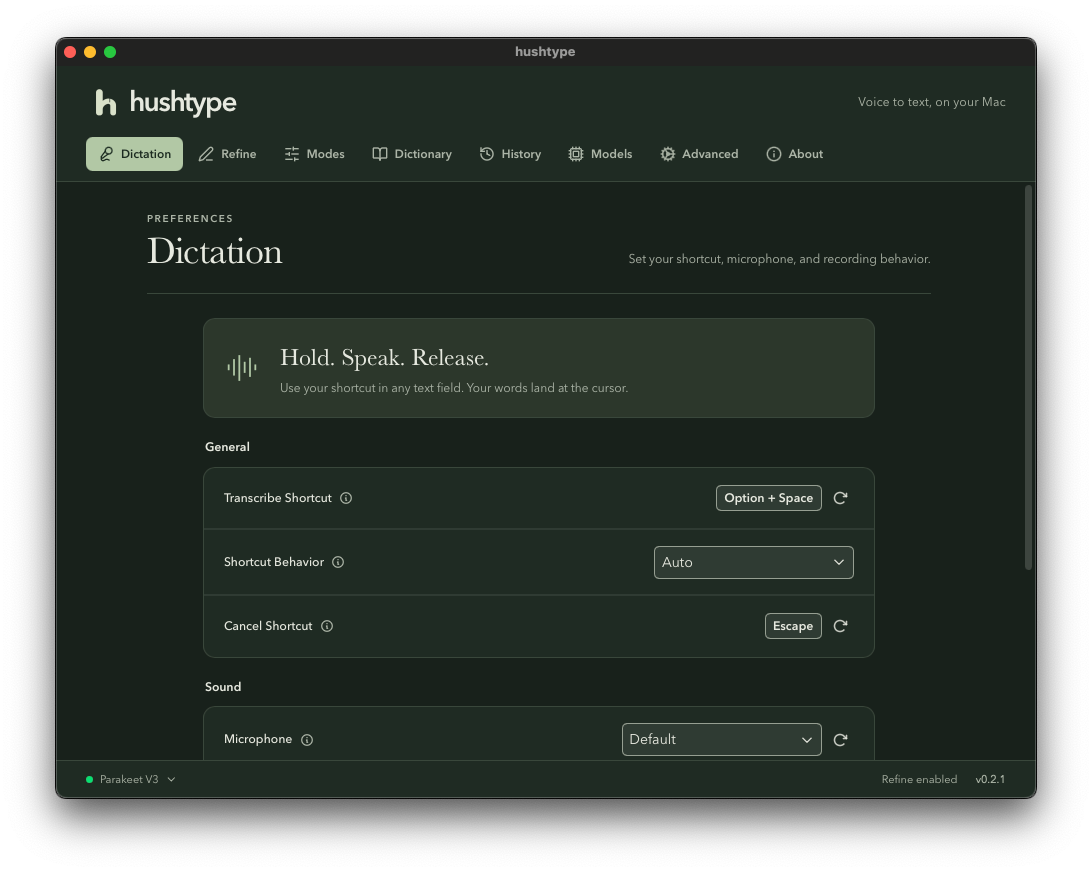Open the Shortcut Behavior Auto dropdown
1092x872 pixels.
coord(754,562)
